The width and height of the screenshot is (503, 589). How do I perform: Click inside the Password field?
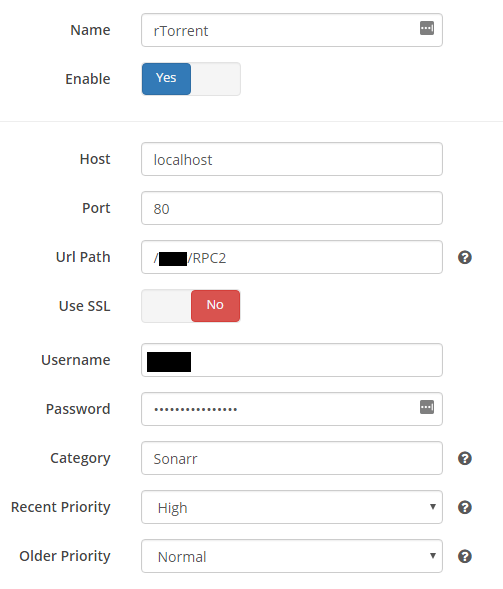click(292, 409)
